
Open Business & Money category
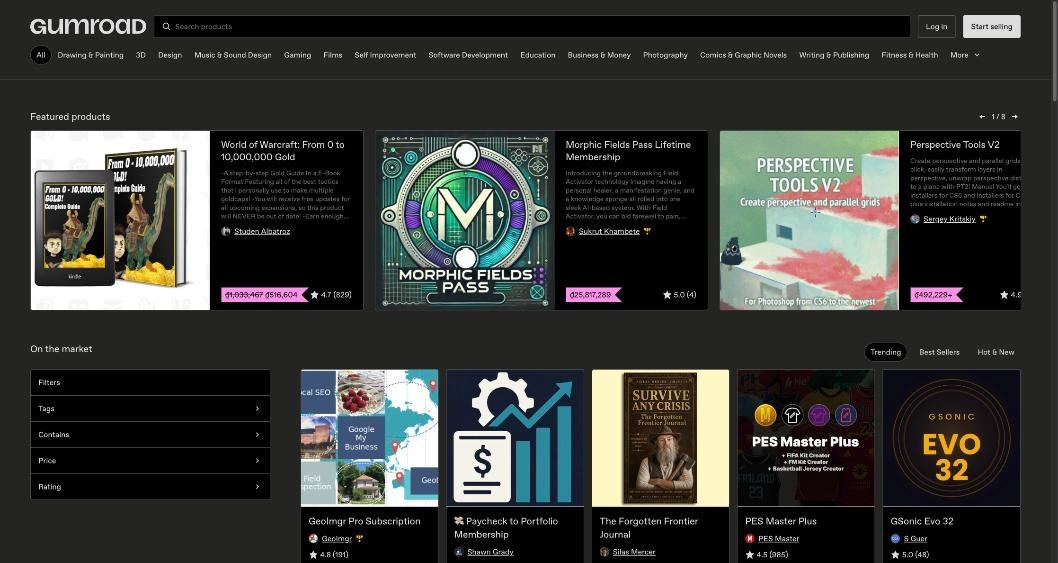click(x=599, y=55)
